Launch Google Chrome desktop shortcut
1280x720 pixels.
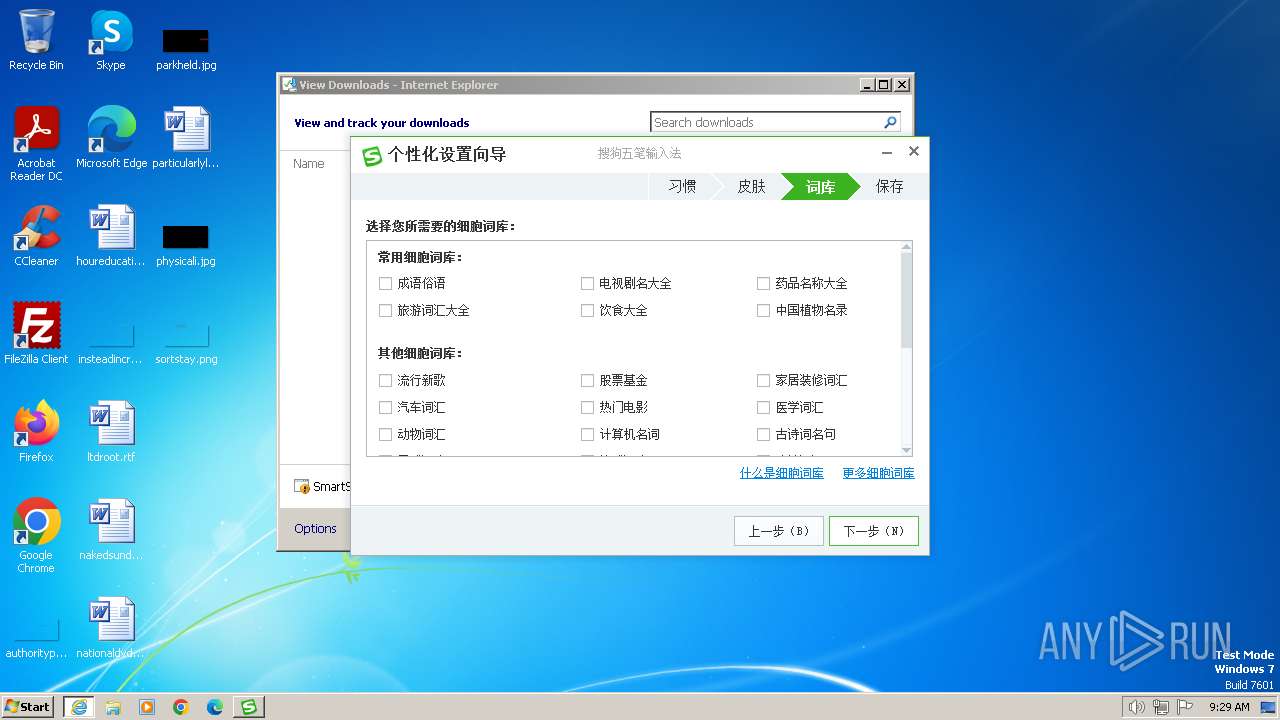tap(36, 535)
